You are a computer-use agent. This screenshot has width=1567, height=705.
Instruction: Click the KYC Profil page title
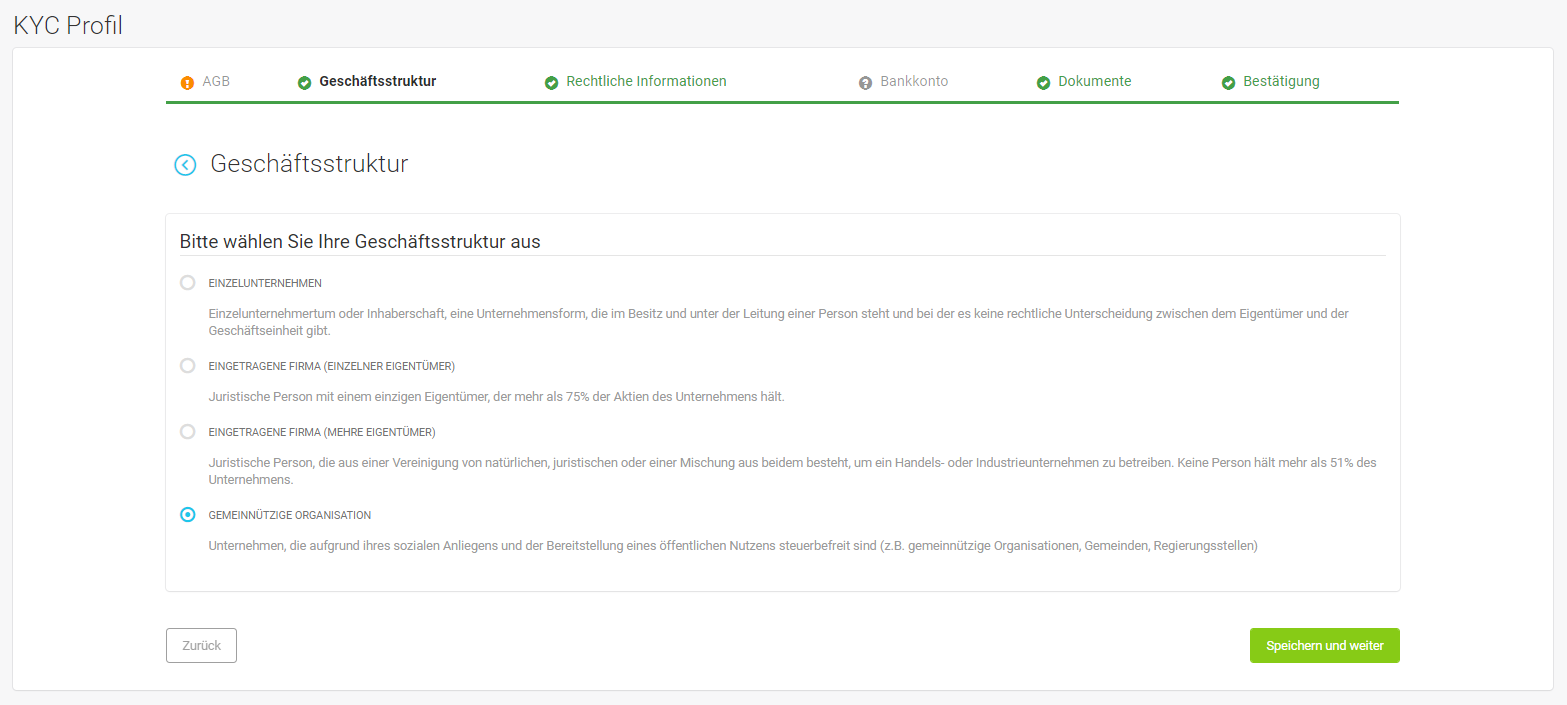click(67, 24)
